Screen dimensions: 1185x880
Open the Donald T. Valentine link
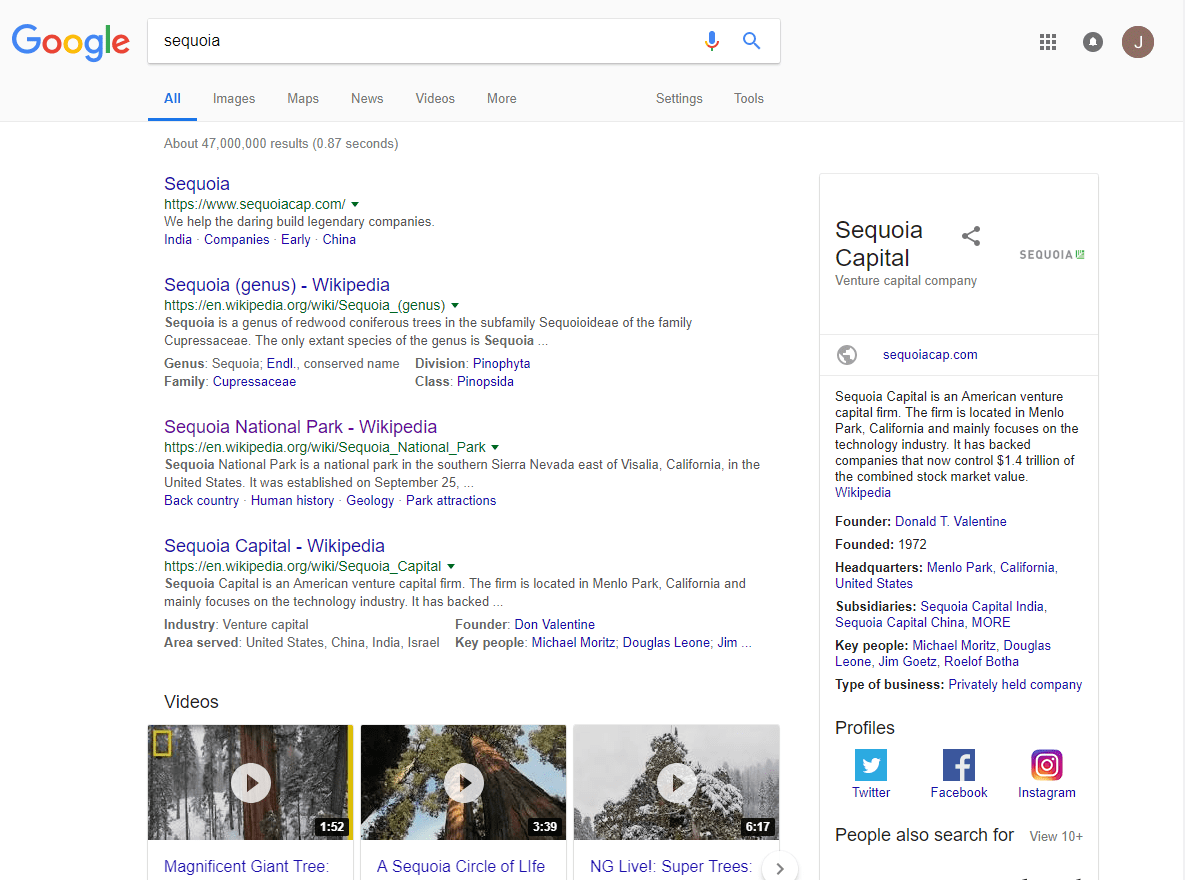click(x=950, y=522)
